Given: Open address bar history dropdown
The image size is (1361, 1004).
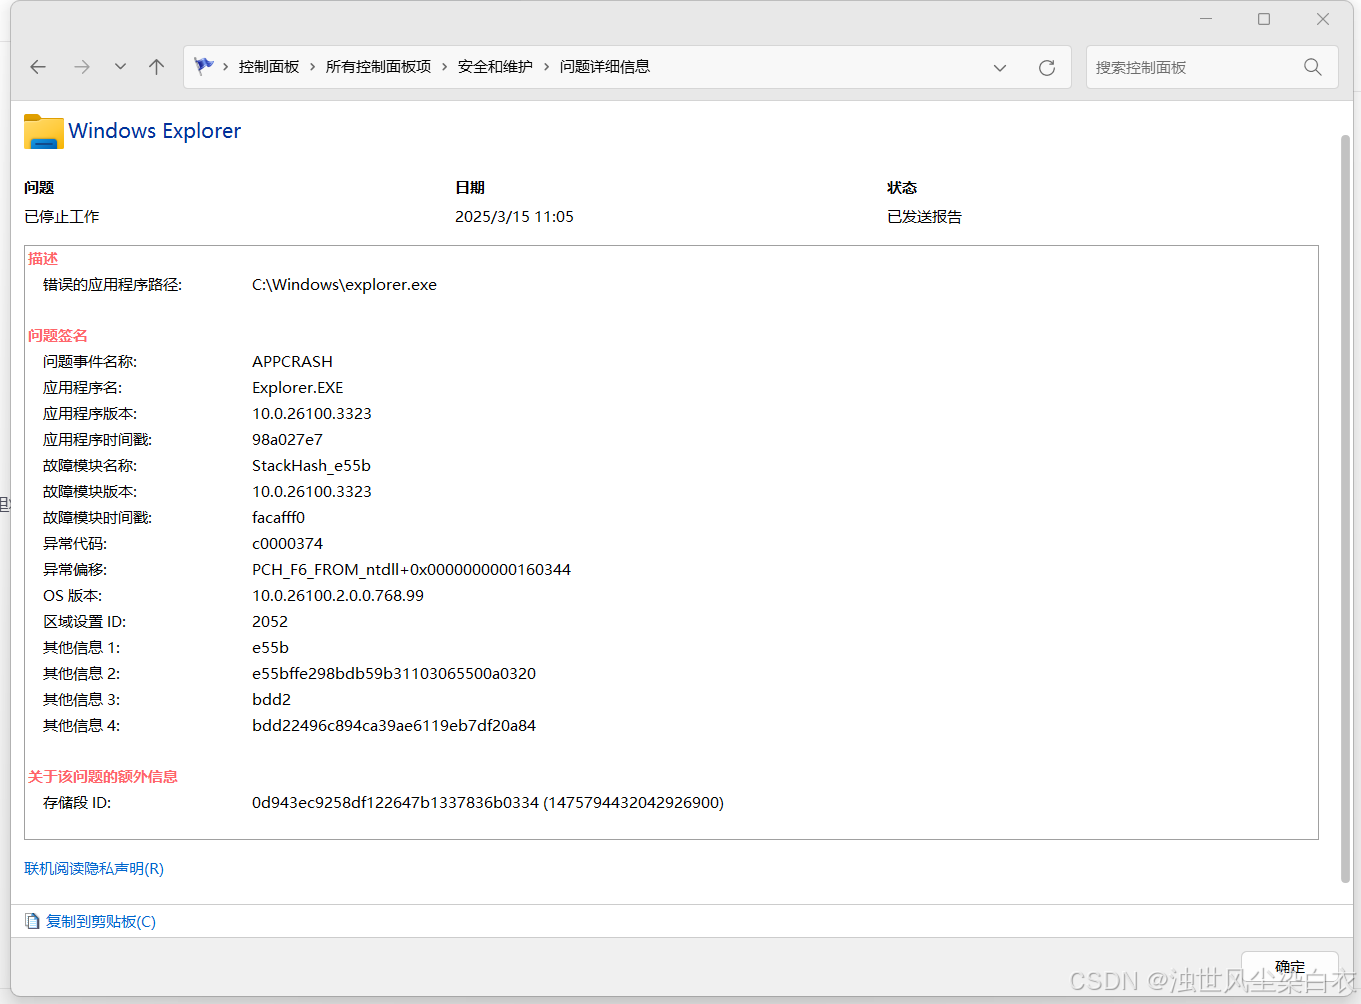Looking at the screenshot, I should pyautogui.click(x=1000, y=68).
